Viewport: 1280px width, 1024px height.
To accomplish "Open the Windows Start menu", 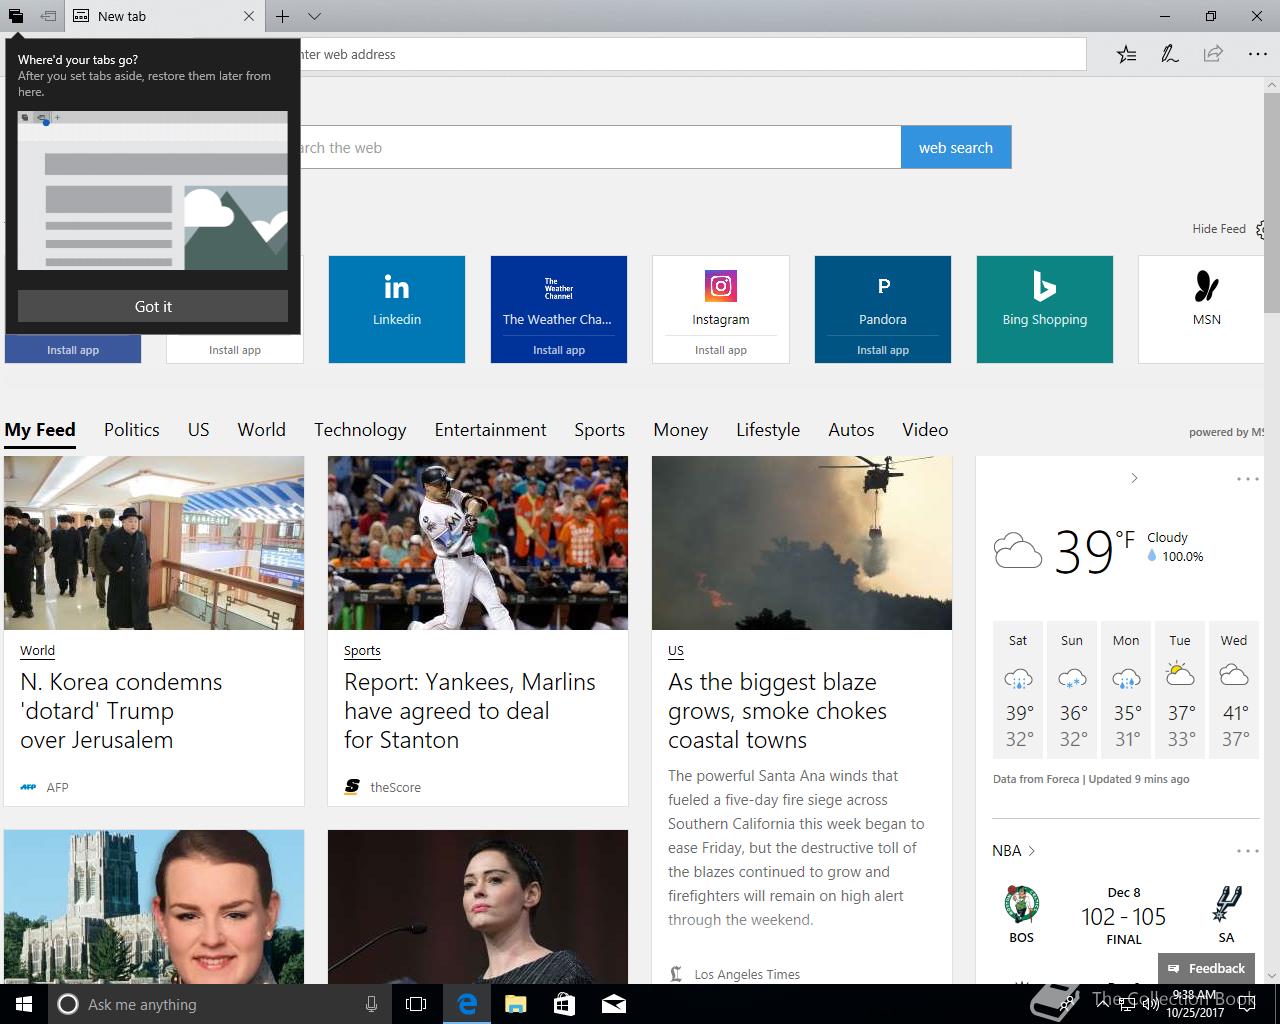I will pos(24,1004).
